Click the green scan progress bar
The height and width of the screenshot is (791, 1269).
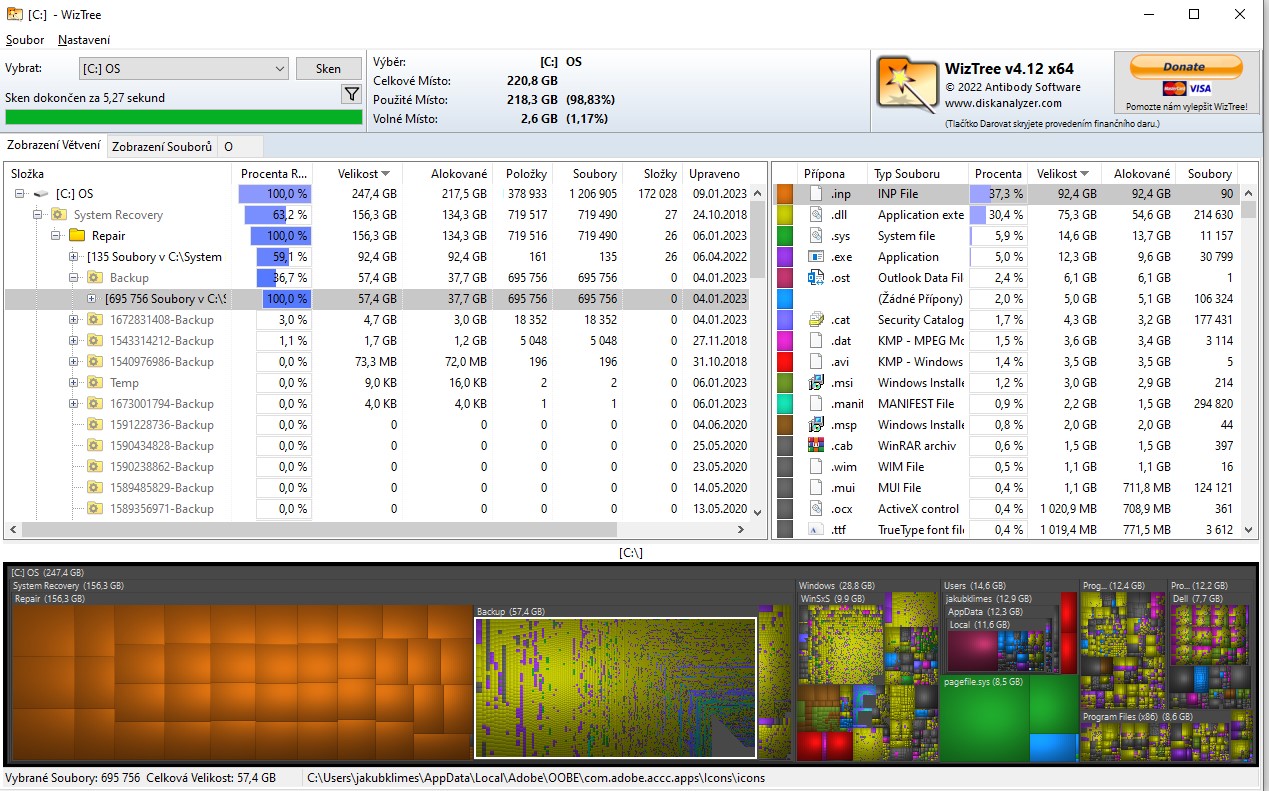[184, 117]
